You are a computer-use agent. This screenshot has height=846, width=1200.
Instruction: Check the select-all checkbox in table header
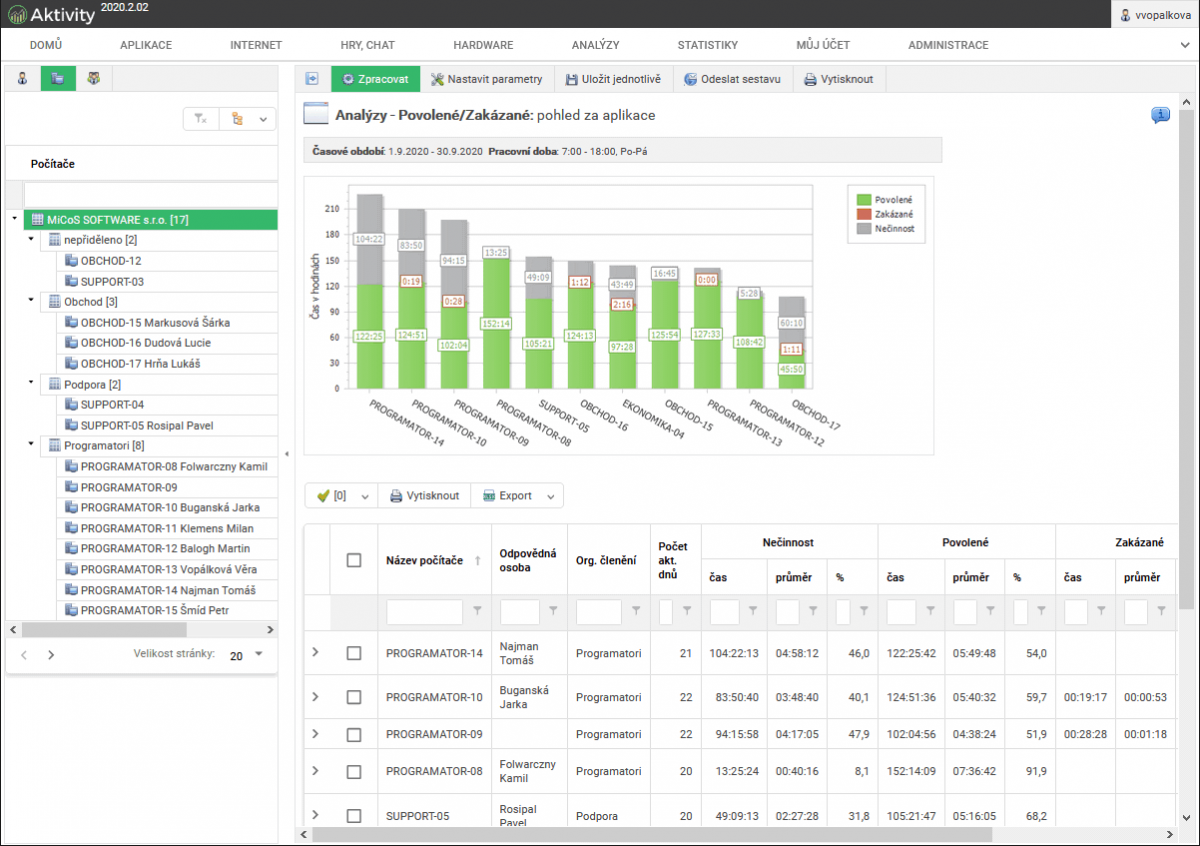[354, 560]
